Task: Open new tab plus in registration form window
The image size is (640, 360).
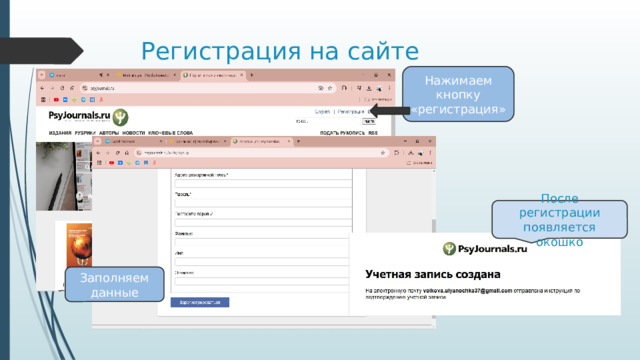Action: pos(298,141)
